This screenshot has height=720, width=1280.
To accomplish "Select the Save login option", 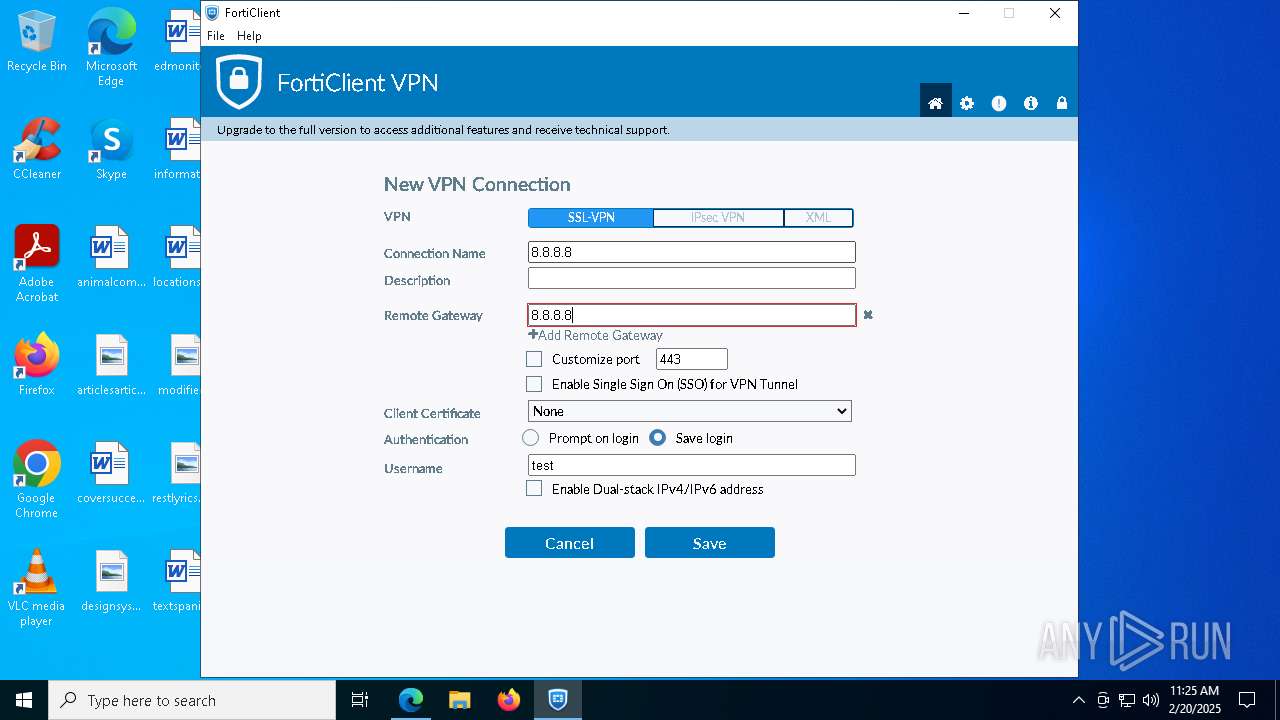I will (658, 438).
